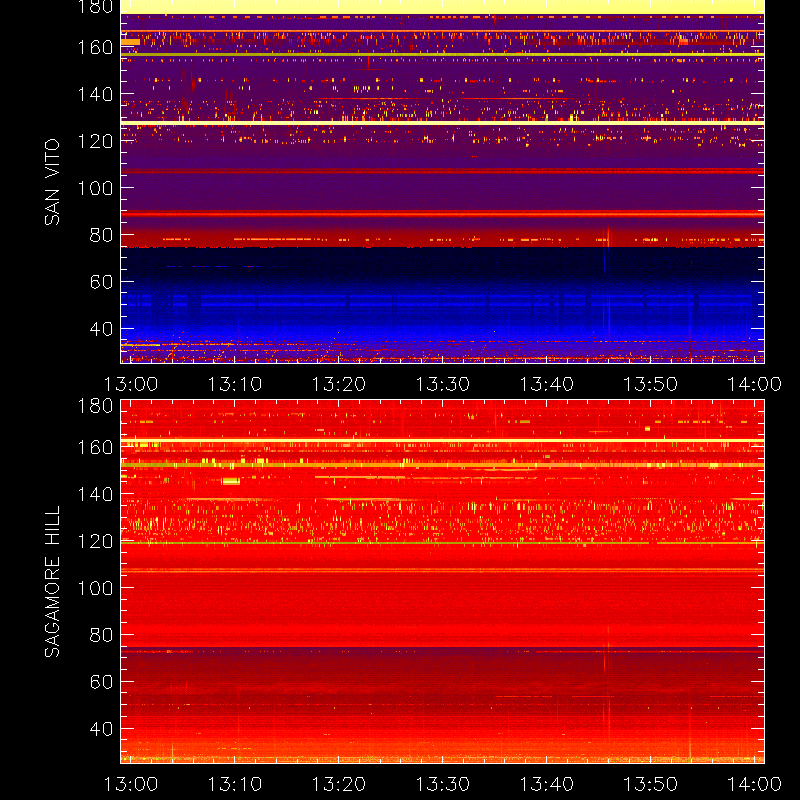Screen dimensions: 800x800
Task: Pick the 40 label on Sagamore Hill axis
Action: [101, 729]
